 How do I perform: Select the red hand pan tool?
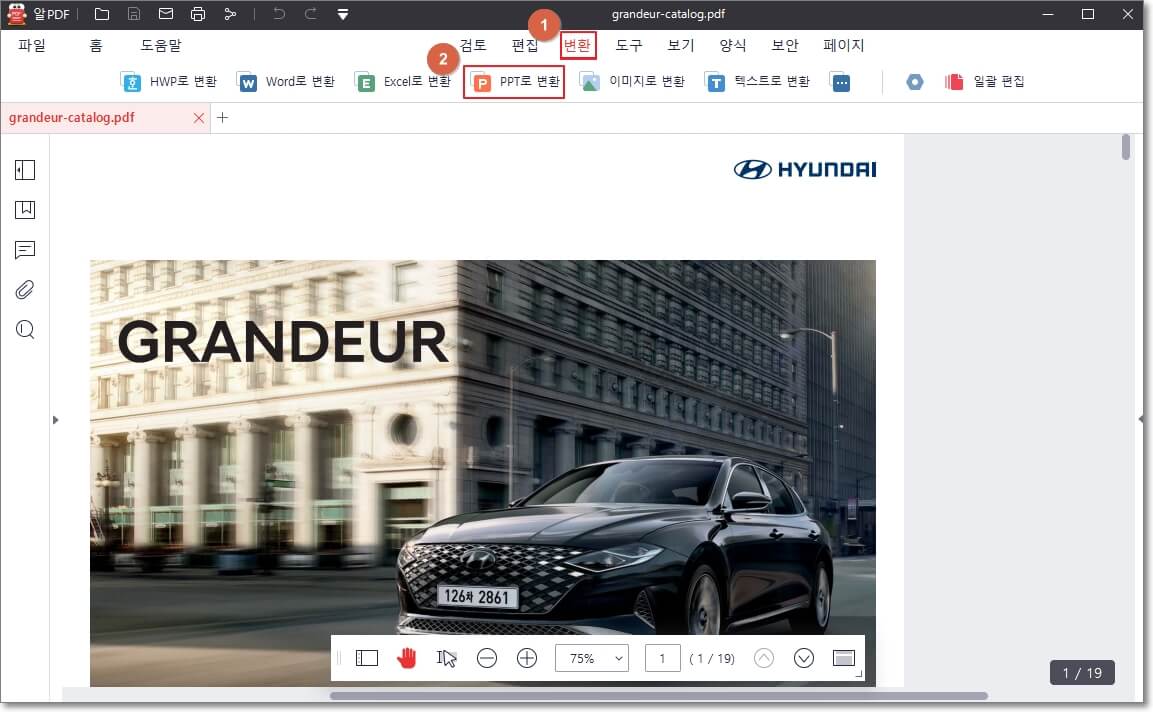point(407,658)
